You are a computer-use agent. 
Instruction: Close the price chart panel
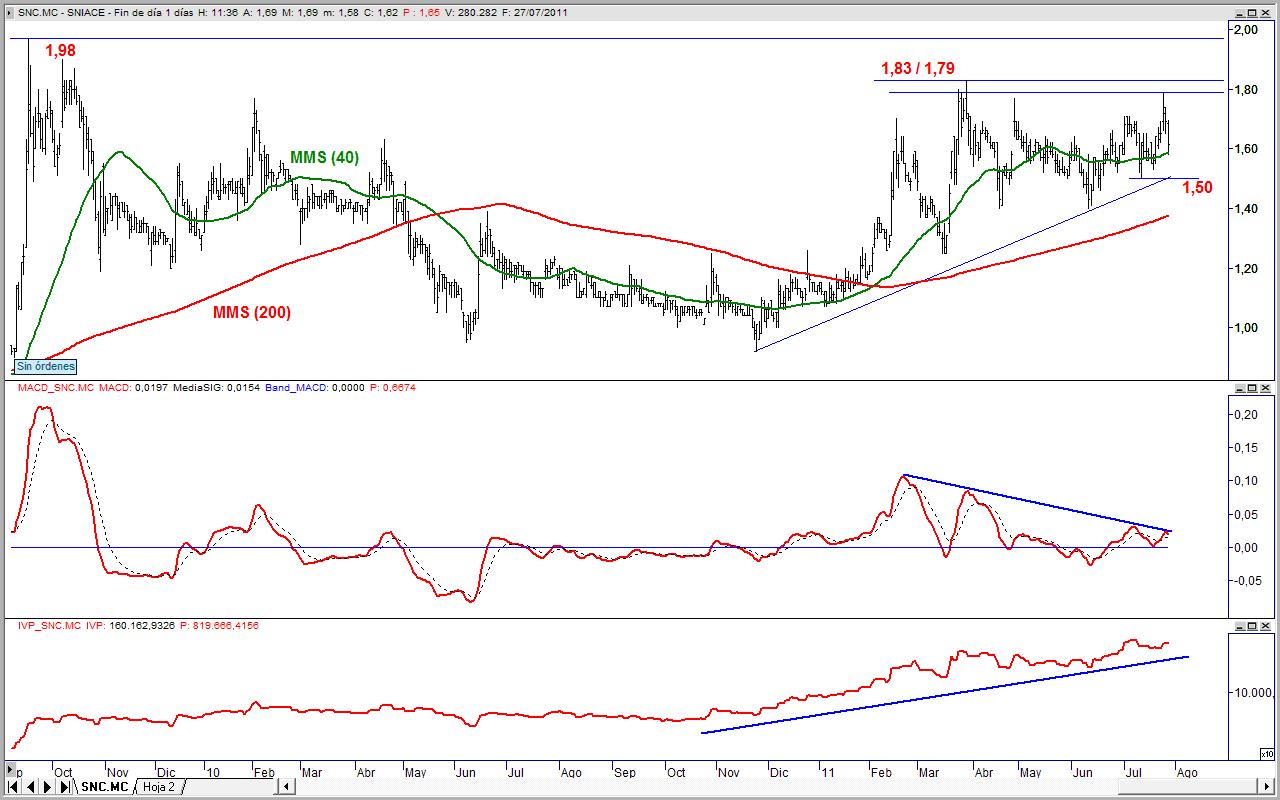click(x=1265, y=13)
